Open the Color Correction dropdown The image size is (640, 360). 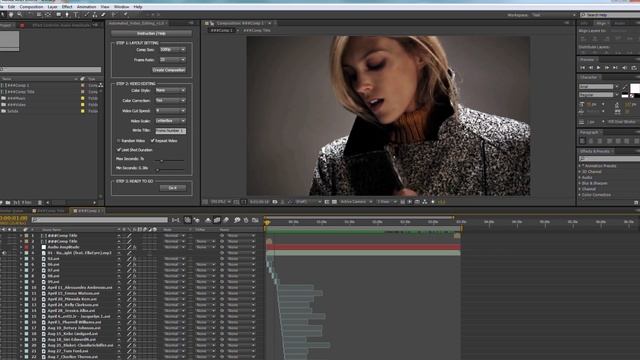(171, 100)
